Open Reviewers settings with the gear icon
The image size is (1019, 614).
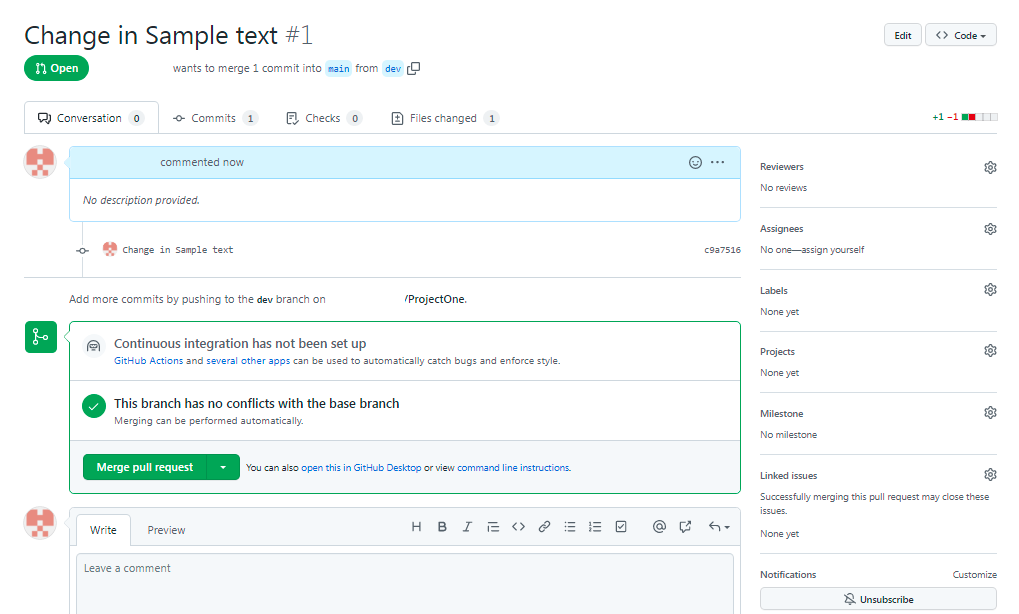coord(990,167)
